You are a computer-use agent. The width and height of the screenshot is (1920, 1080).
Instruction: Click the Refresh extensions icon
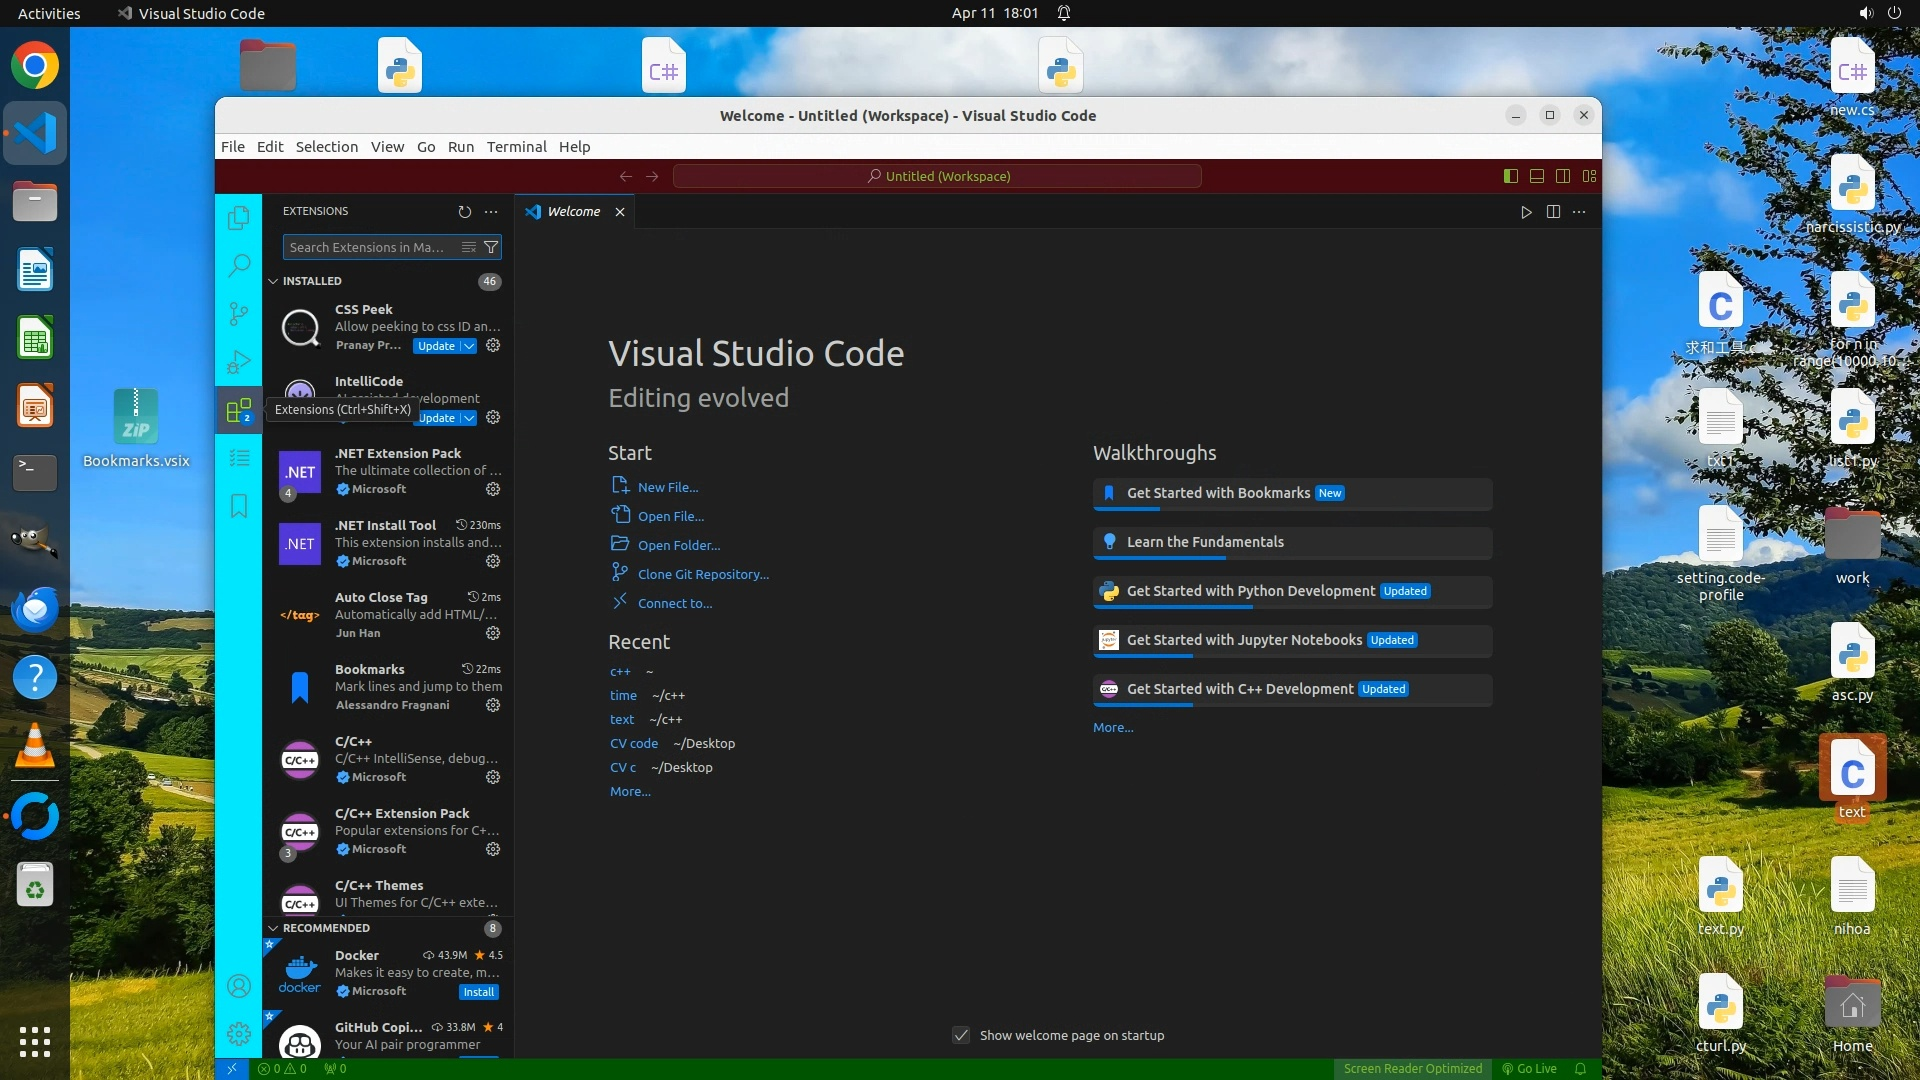coord(464,212)
